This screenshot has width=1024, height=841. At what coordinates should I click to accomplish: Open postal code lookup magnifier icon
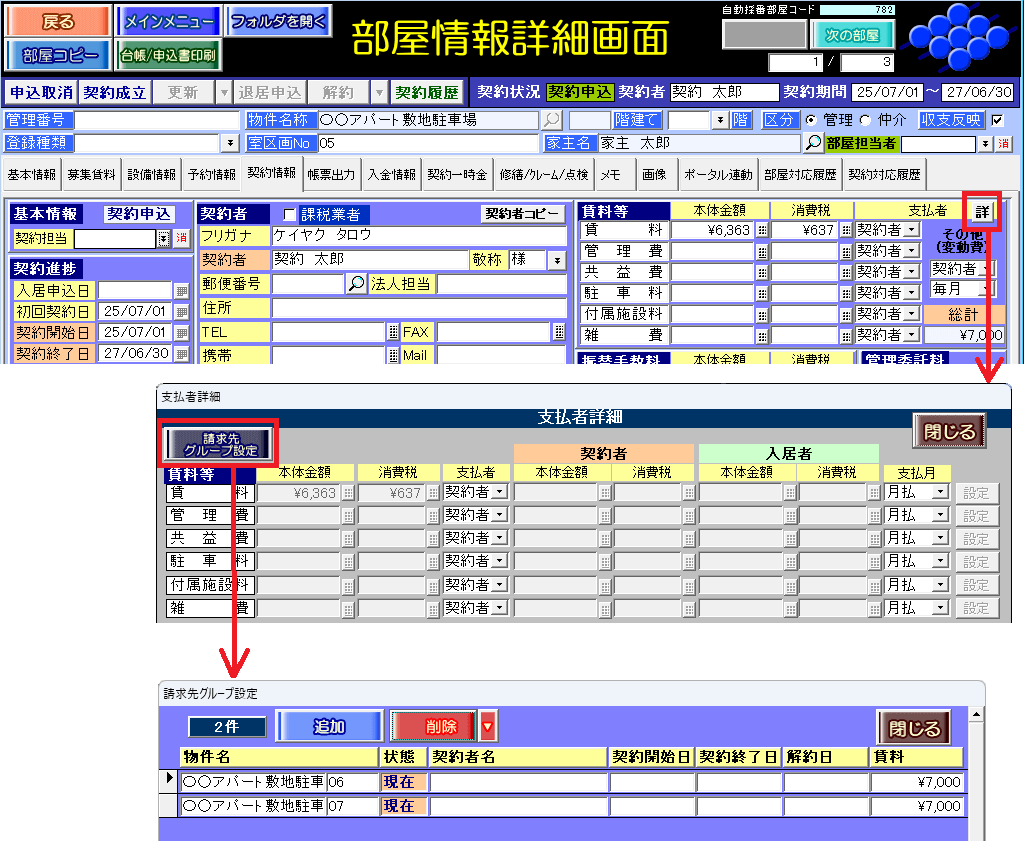tap(357, 284)
